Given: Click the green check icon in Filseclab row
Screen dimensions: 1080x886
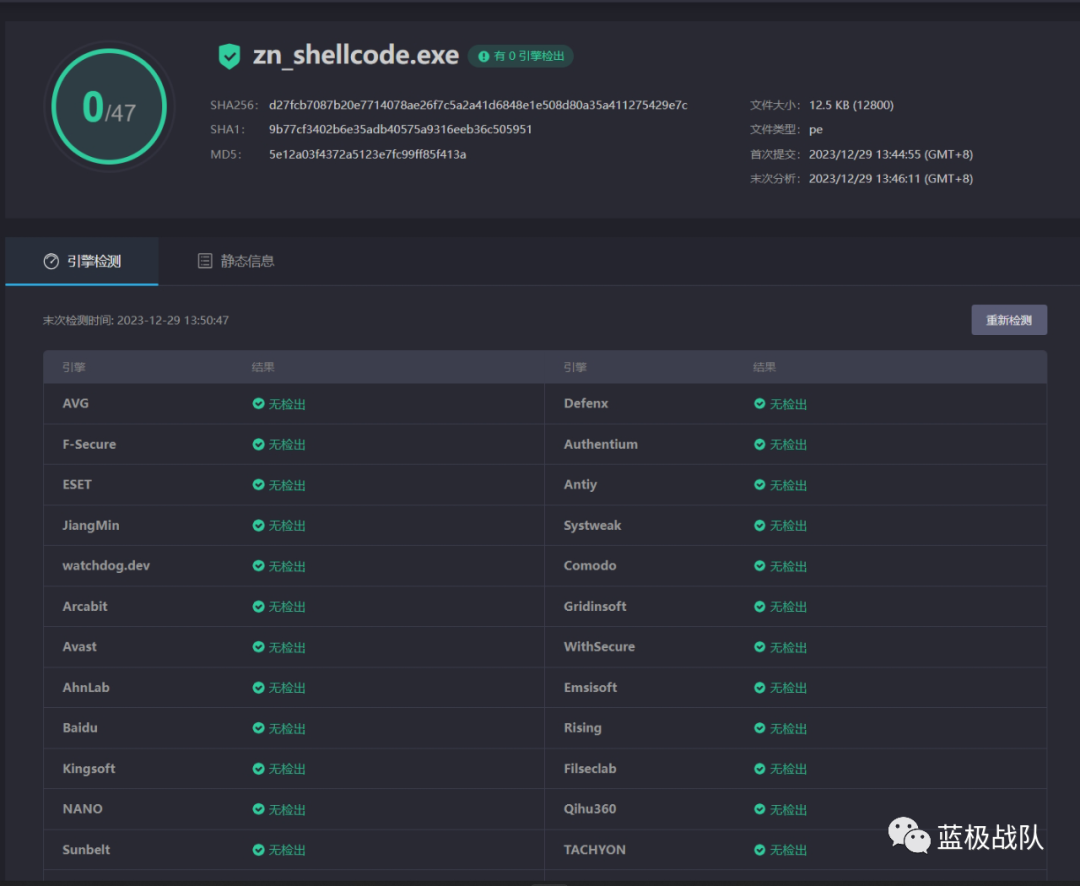Looking at the screenshot, I should 759,769.
